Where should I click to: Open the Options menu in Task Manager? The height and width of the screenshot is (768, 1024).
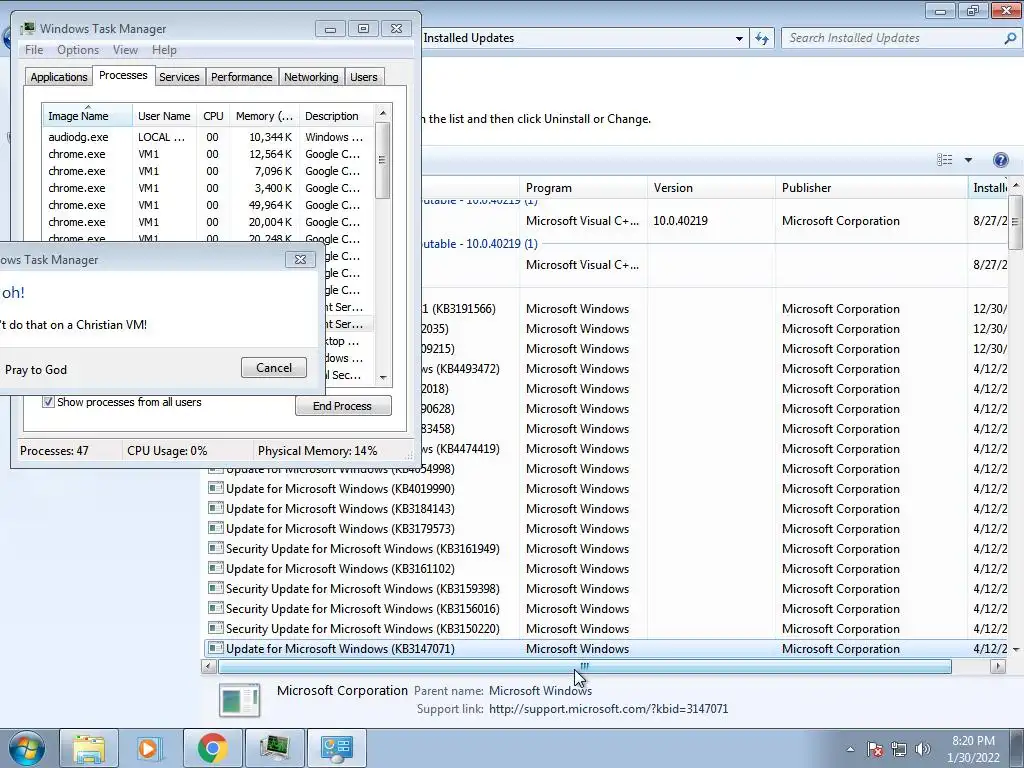pos(78,50)
